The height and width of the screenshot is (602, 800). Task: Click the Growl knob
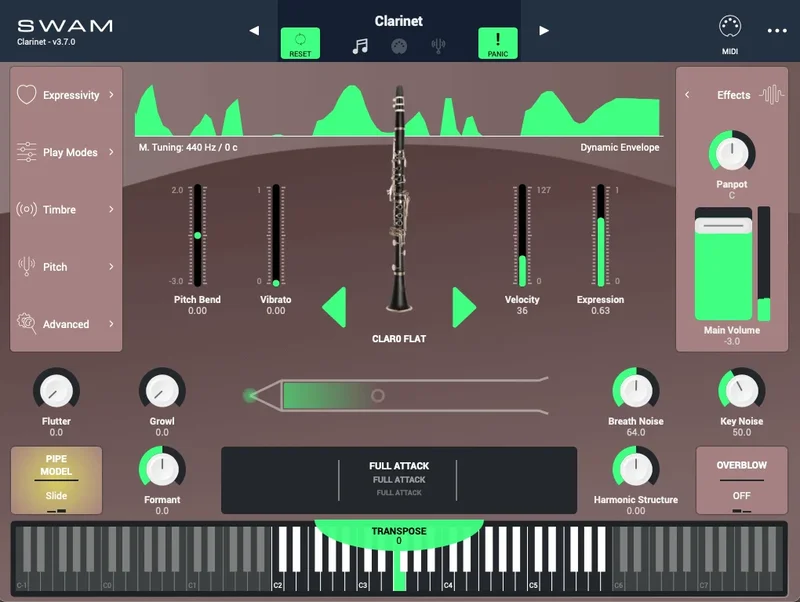point(162,390)
